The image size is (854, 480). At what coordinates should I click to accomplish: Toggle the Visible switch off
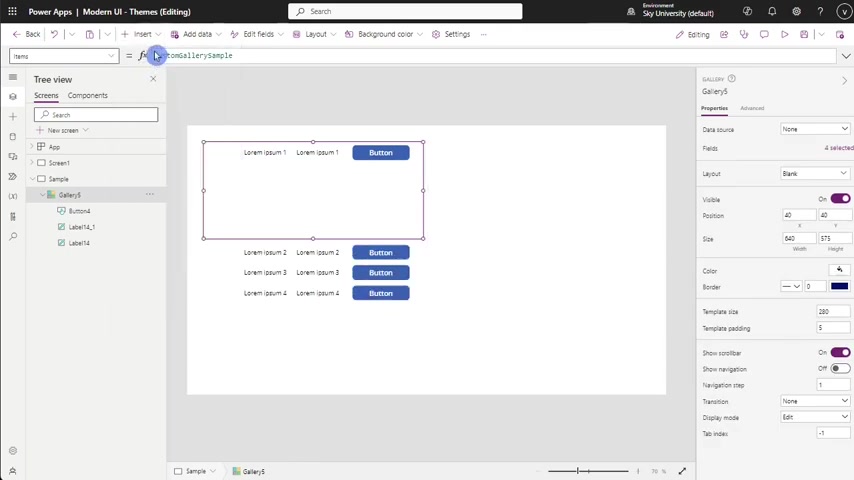[840, 199]
